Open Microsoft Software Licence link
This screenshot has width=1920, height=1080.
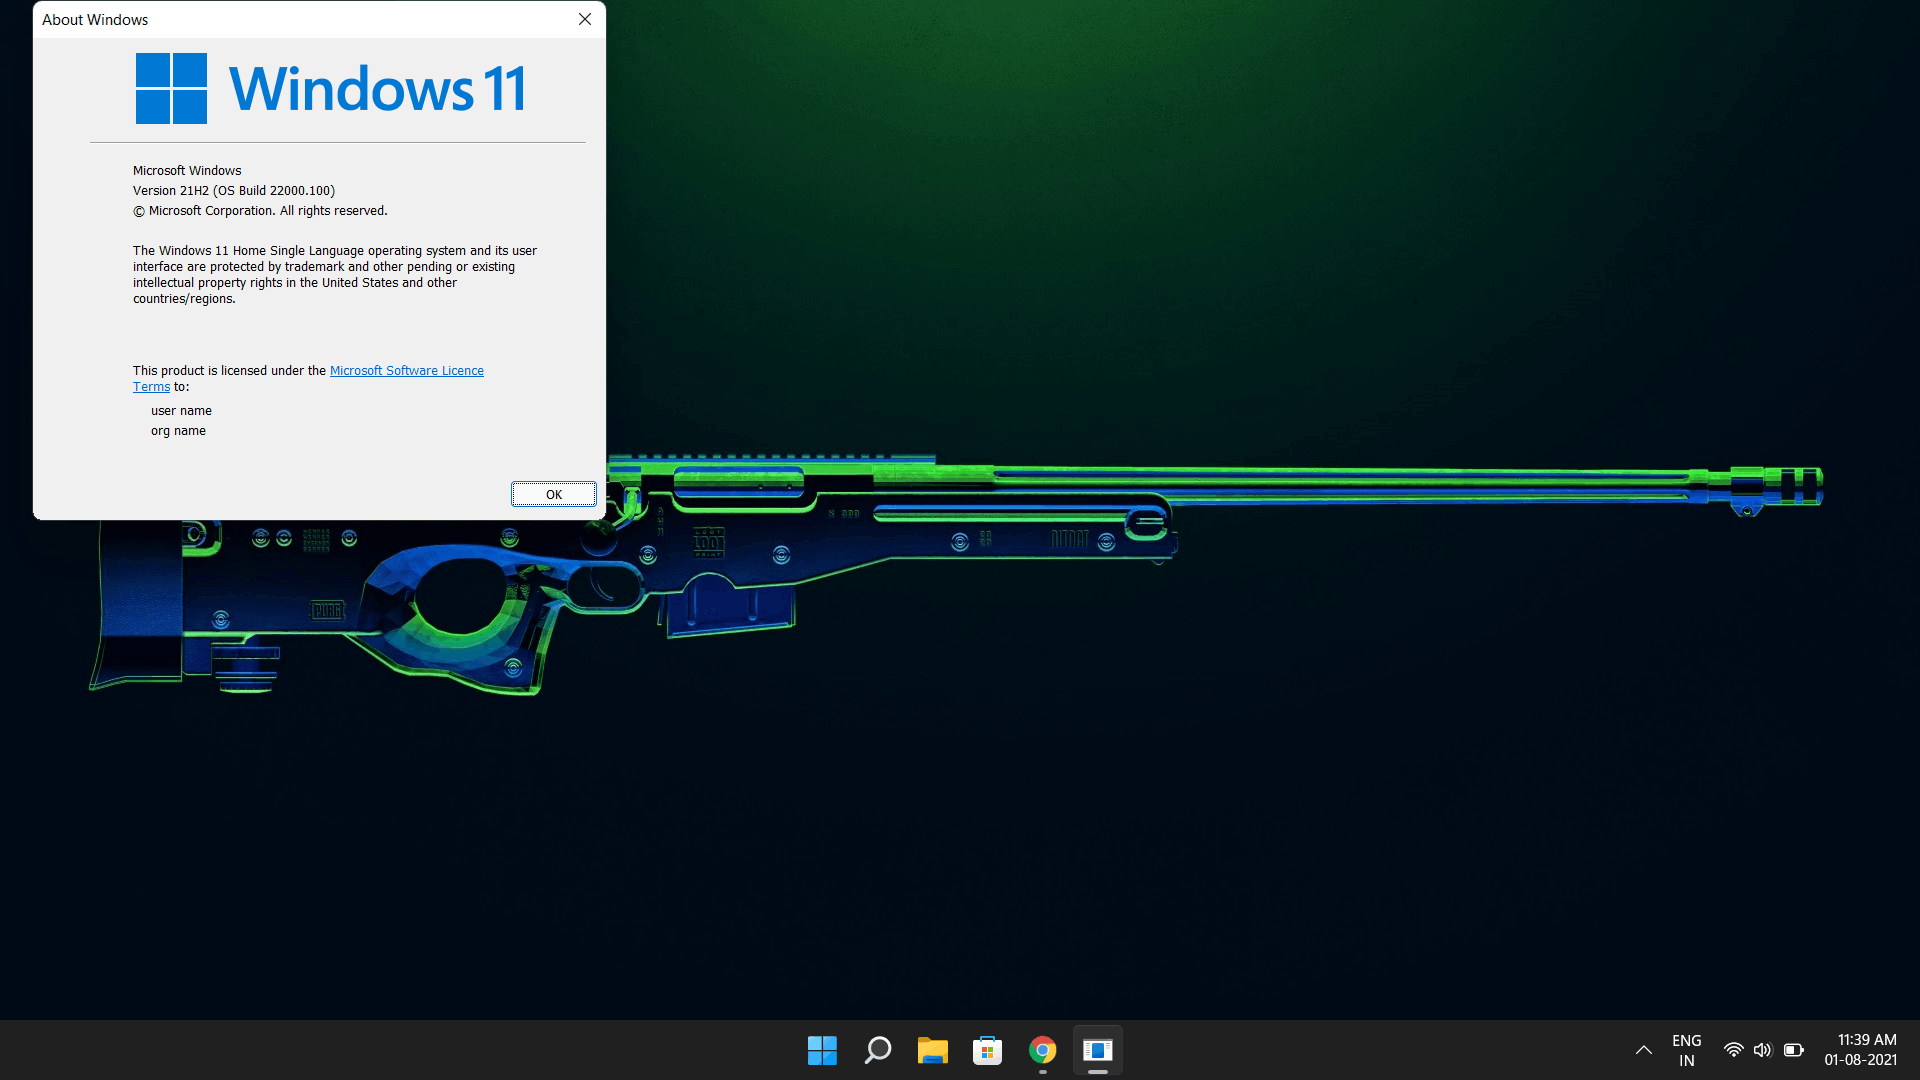click(x=406, y=371)
